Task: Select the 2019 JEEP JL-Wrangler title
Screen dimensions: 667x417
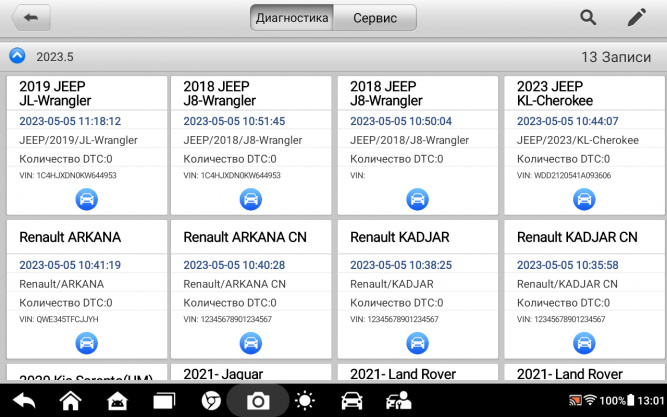Action: pyautogui.click(x=55, y=93)
